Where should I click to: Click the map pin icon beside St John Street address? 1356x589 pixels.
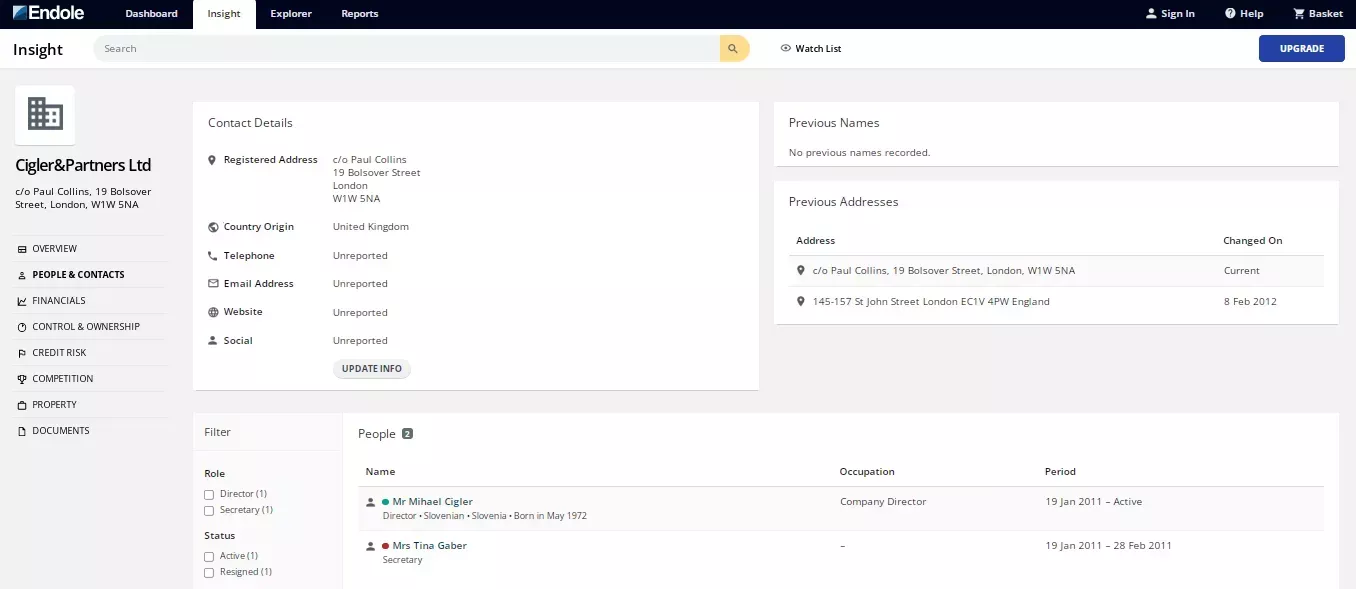[x=800, y=301]
